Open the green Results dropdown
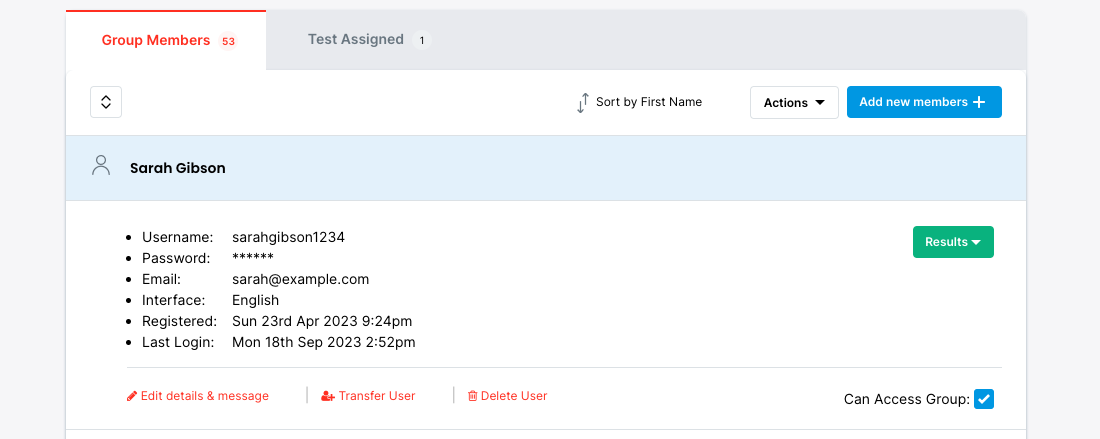Viewport: 1100px width, 439px height. [x=952, y=242]
